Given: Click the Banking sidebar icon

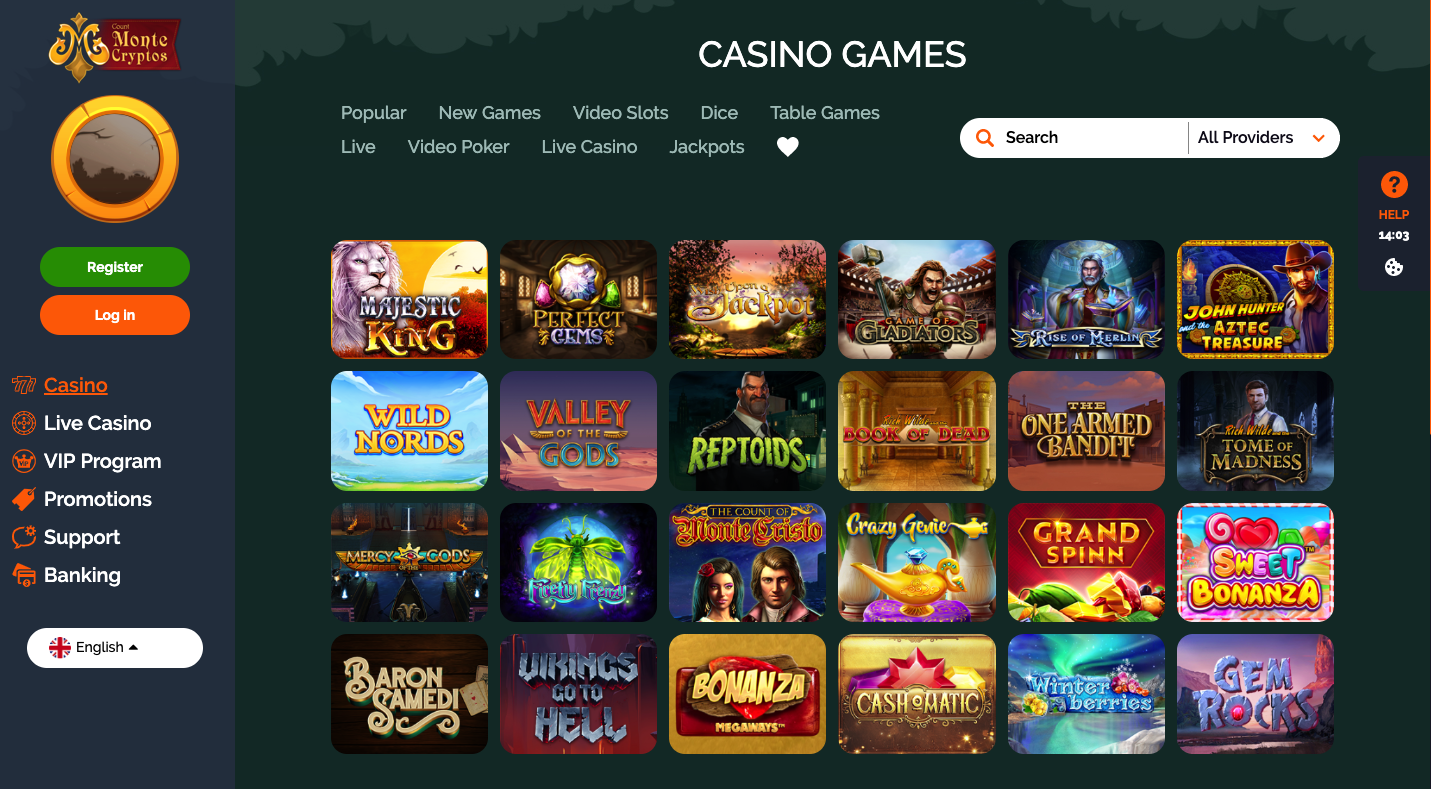Looking at the screenshot, I should tap(23, 575).
